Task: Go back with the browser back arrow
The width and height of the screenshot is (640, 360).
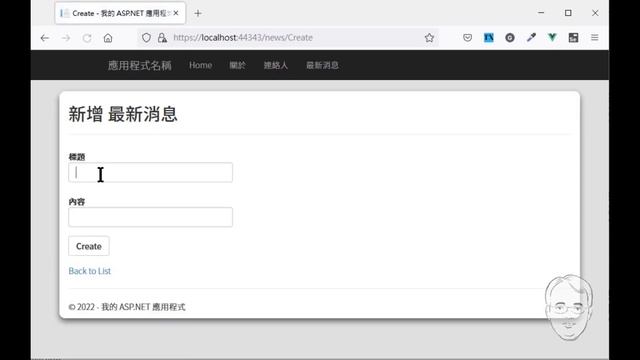Action: pyautogui.click(x=45, y=38)
